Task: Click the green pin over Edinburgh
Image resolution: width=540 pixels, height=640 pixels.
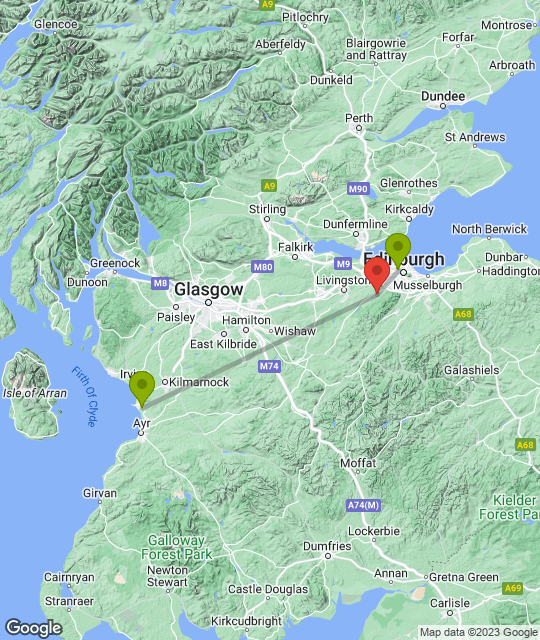Action: 398,251
